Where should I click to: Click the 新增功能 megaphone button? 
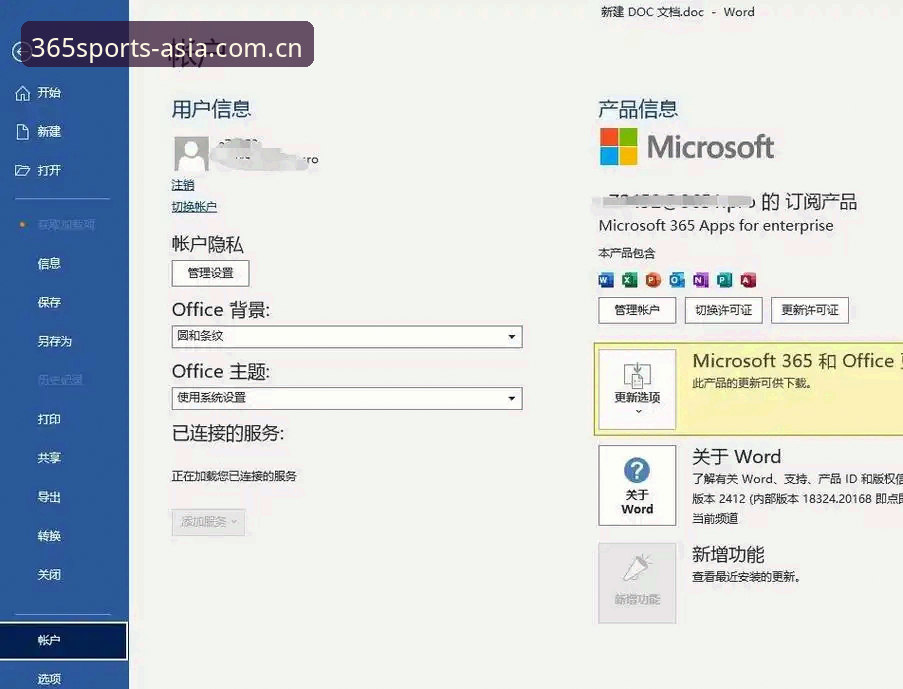[x=637, y=582]
